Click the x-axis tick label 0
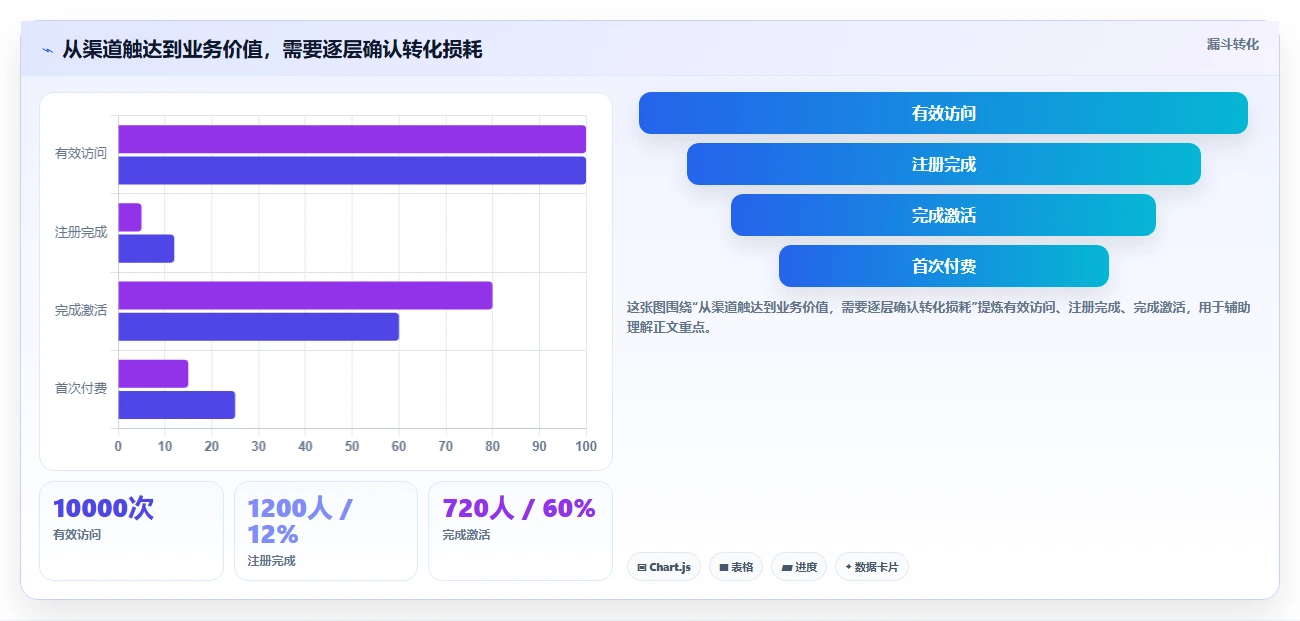1300x621 pixels. click(118, 446)
